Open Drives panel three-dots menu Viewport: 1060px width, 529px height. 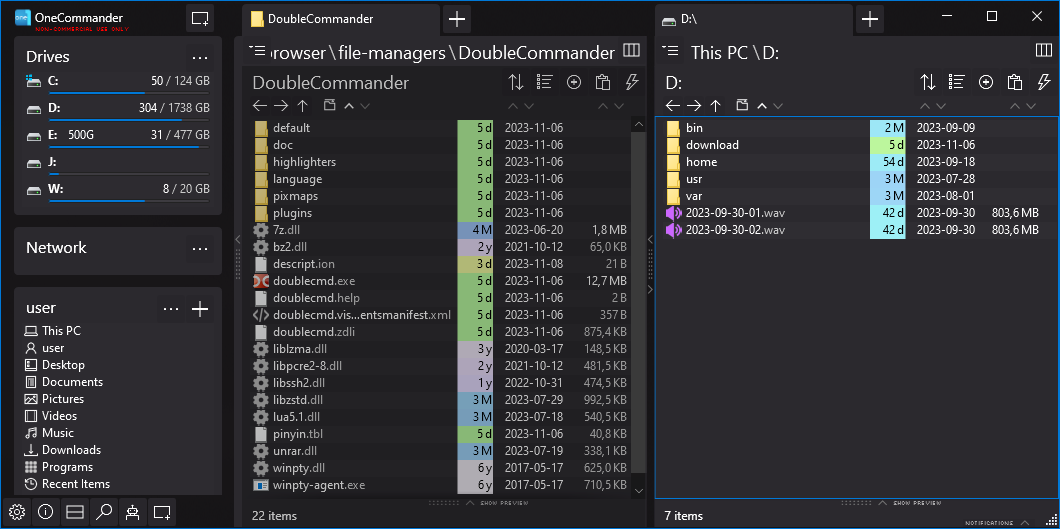coord(200,57)
